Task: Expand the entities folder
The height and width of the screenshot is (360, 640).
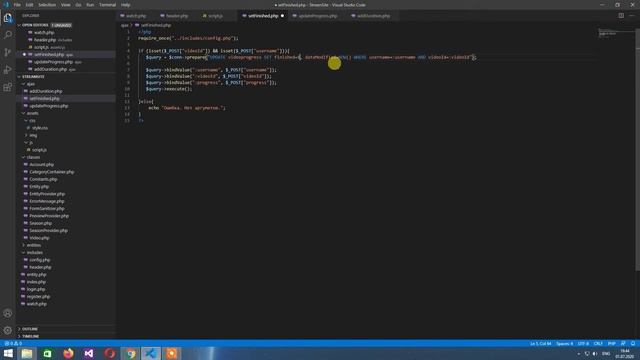Action: (x=33, y=245)
